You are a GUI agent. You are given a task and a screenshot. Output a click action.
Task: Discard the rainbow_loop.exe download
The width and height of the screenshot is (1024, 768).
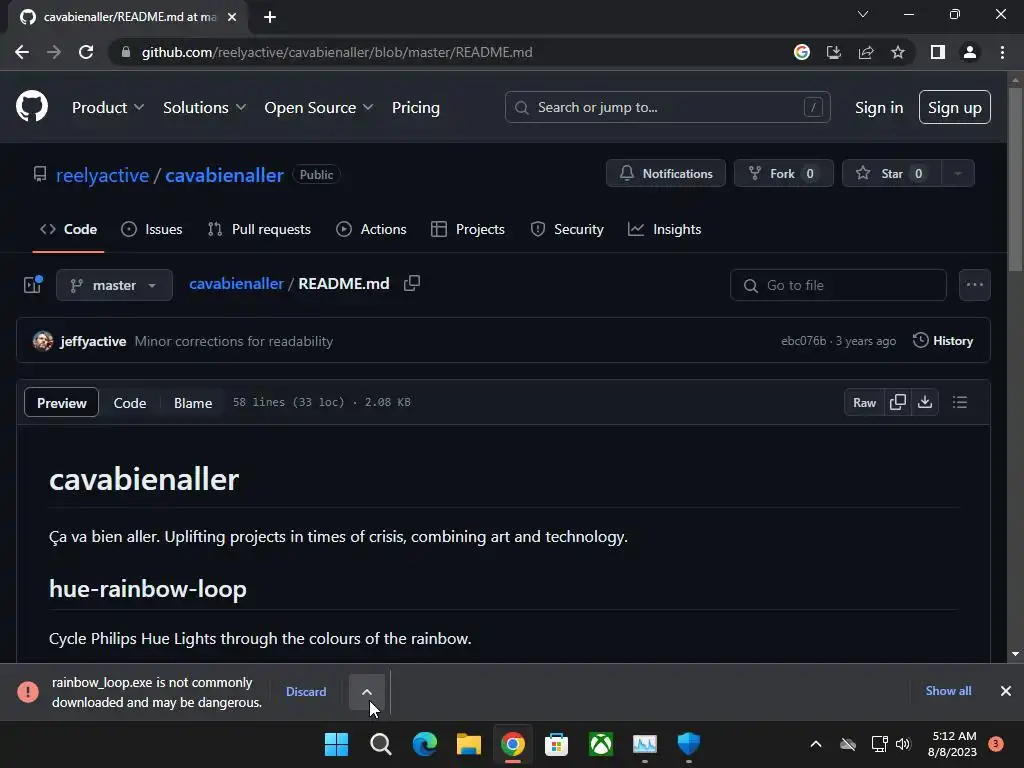click(x=306, y=692)
